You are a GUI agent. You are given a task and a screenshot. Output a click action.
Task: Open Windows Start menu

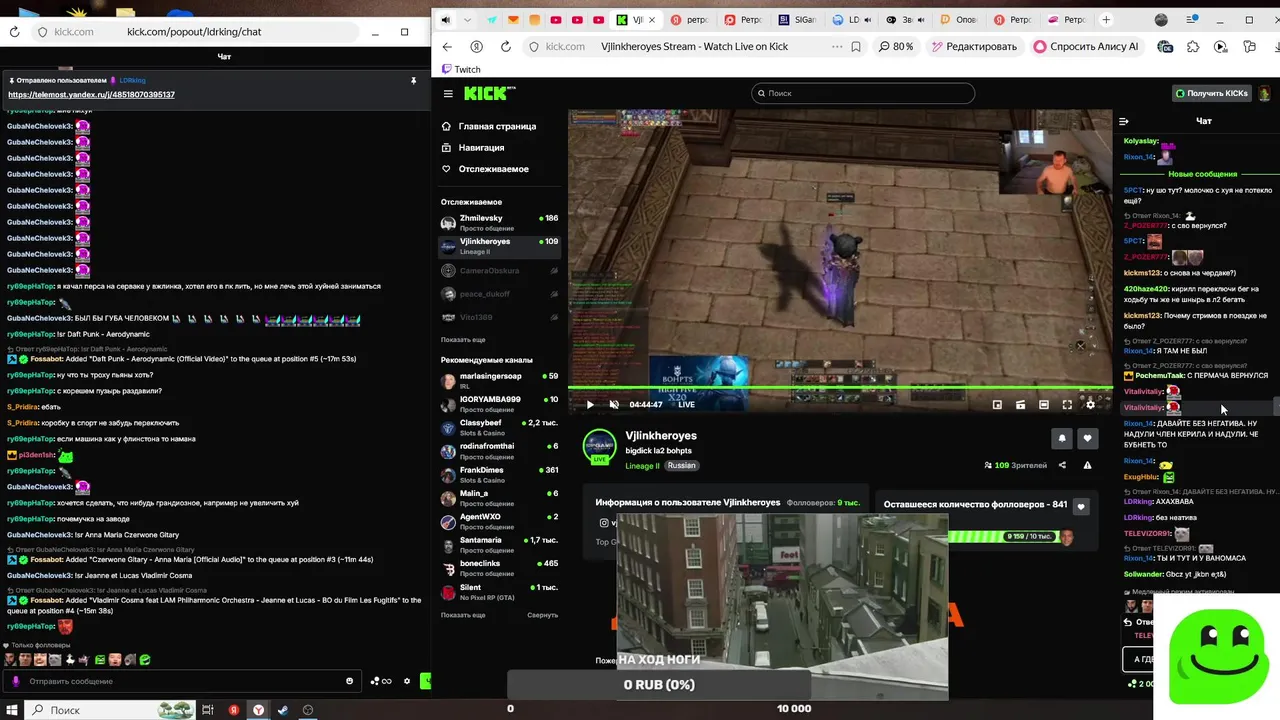pos(11,710)
